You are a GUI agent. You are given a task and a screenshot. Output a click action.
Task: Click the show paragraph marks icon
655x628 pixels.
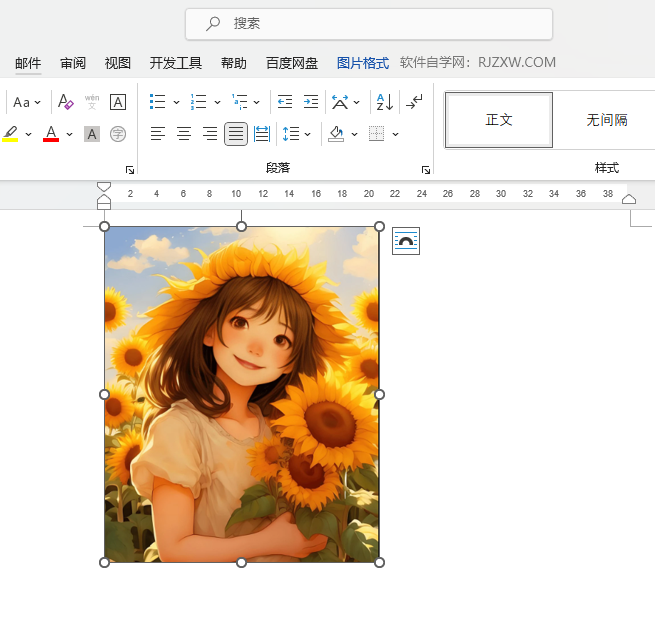pyautogui.click(x=415, y=101)
